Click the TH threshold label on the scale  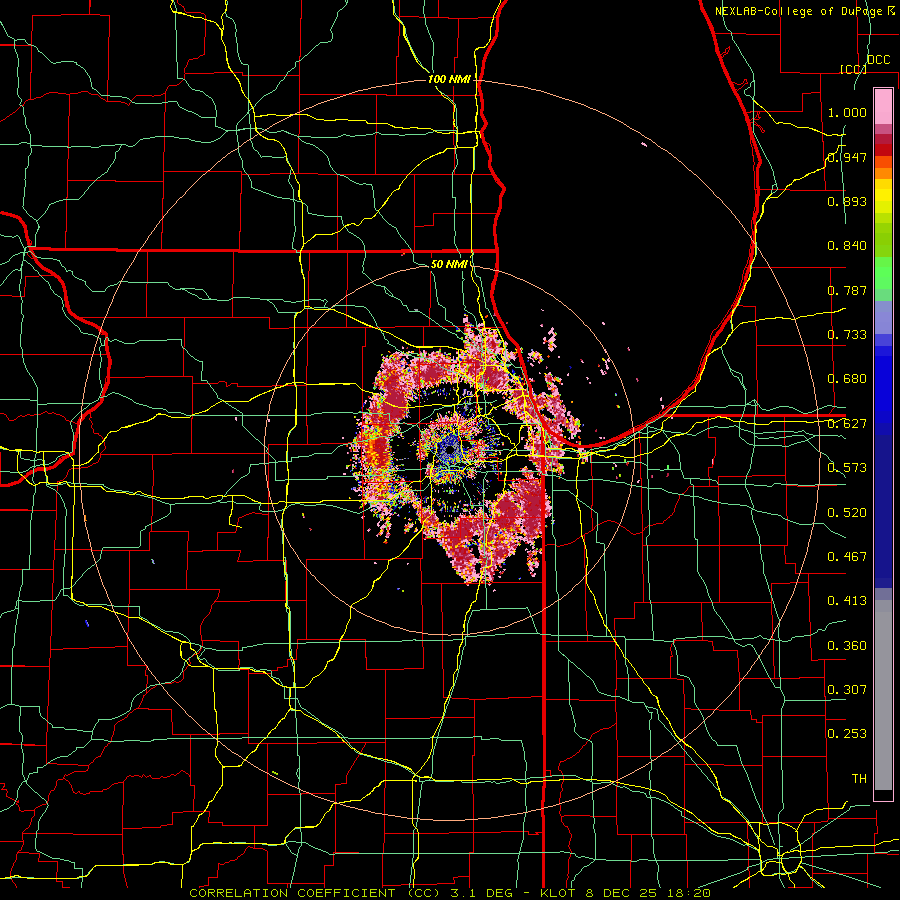859,779
